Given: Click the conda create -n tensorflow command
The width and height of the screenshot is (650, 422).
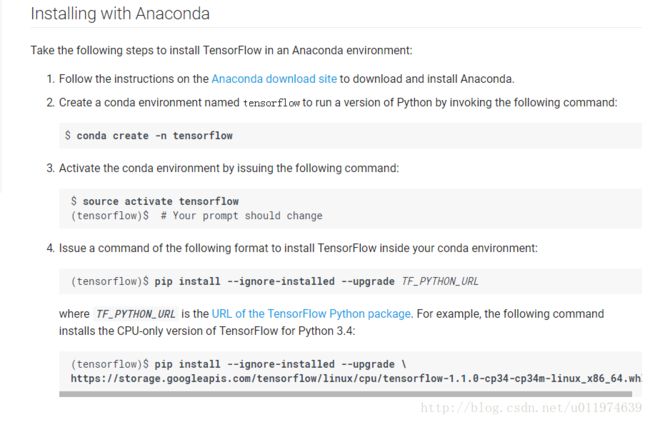Looking at the screenshot, I should 155,136.
